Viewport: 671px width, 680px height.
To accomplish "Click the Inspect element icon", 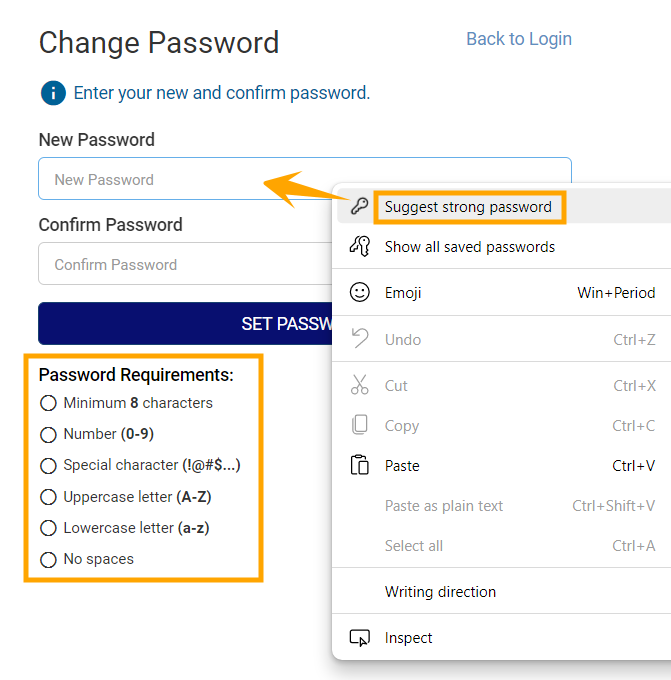I will 359,638.
